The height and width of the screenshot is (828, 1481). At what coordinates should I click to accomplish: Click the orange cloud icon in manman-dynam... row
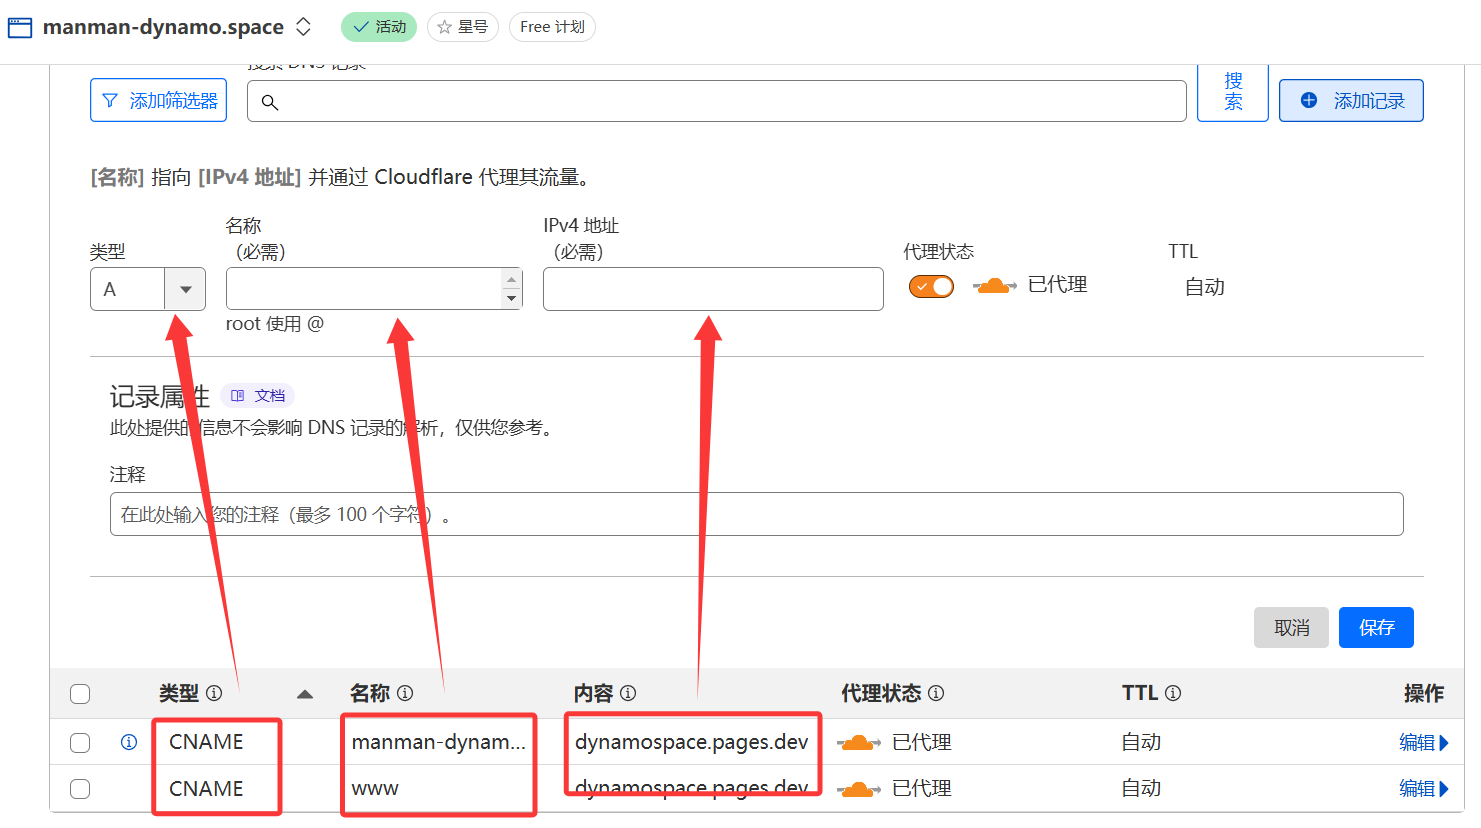coord(859,742)
